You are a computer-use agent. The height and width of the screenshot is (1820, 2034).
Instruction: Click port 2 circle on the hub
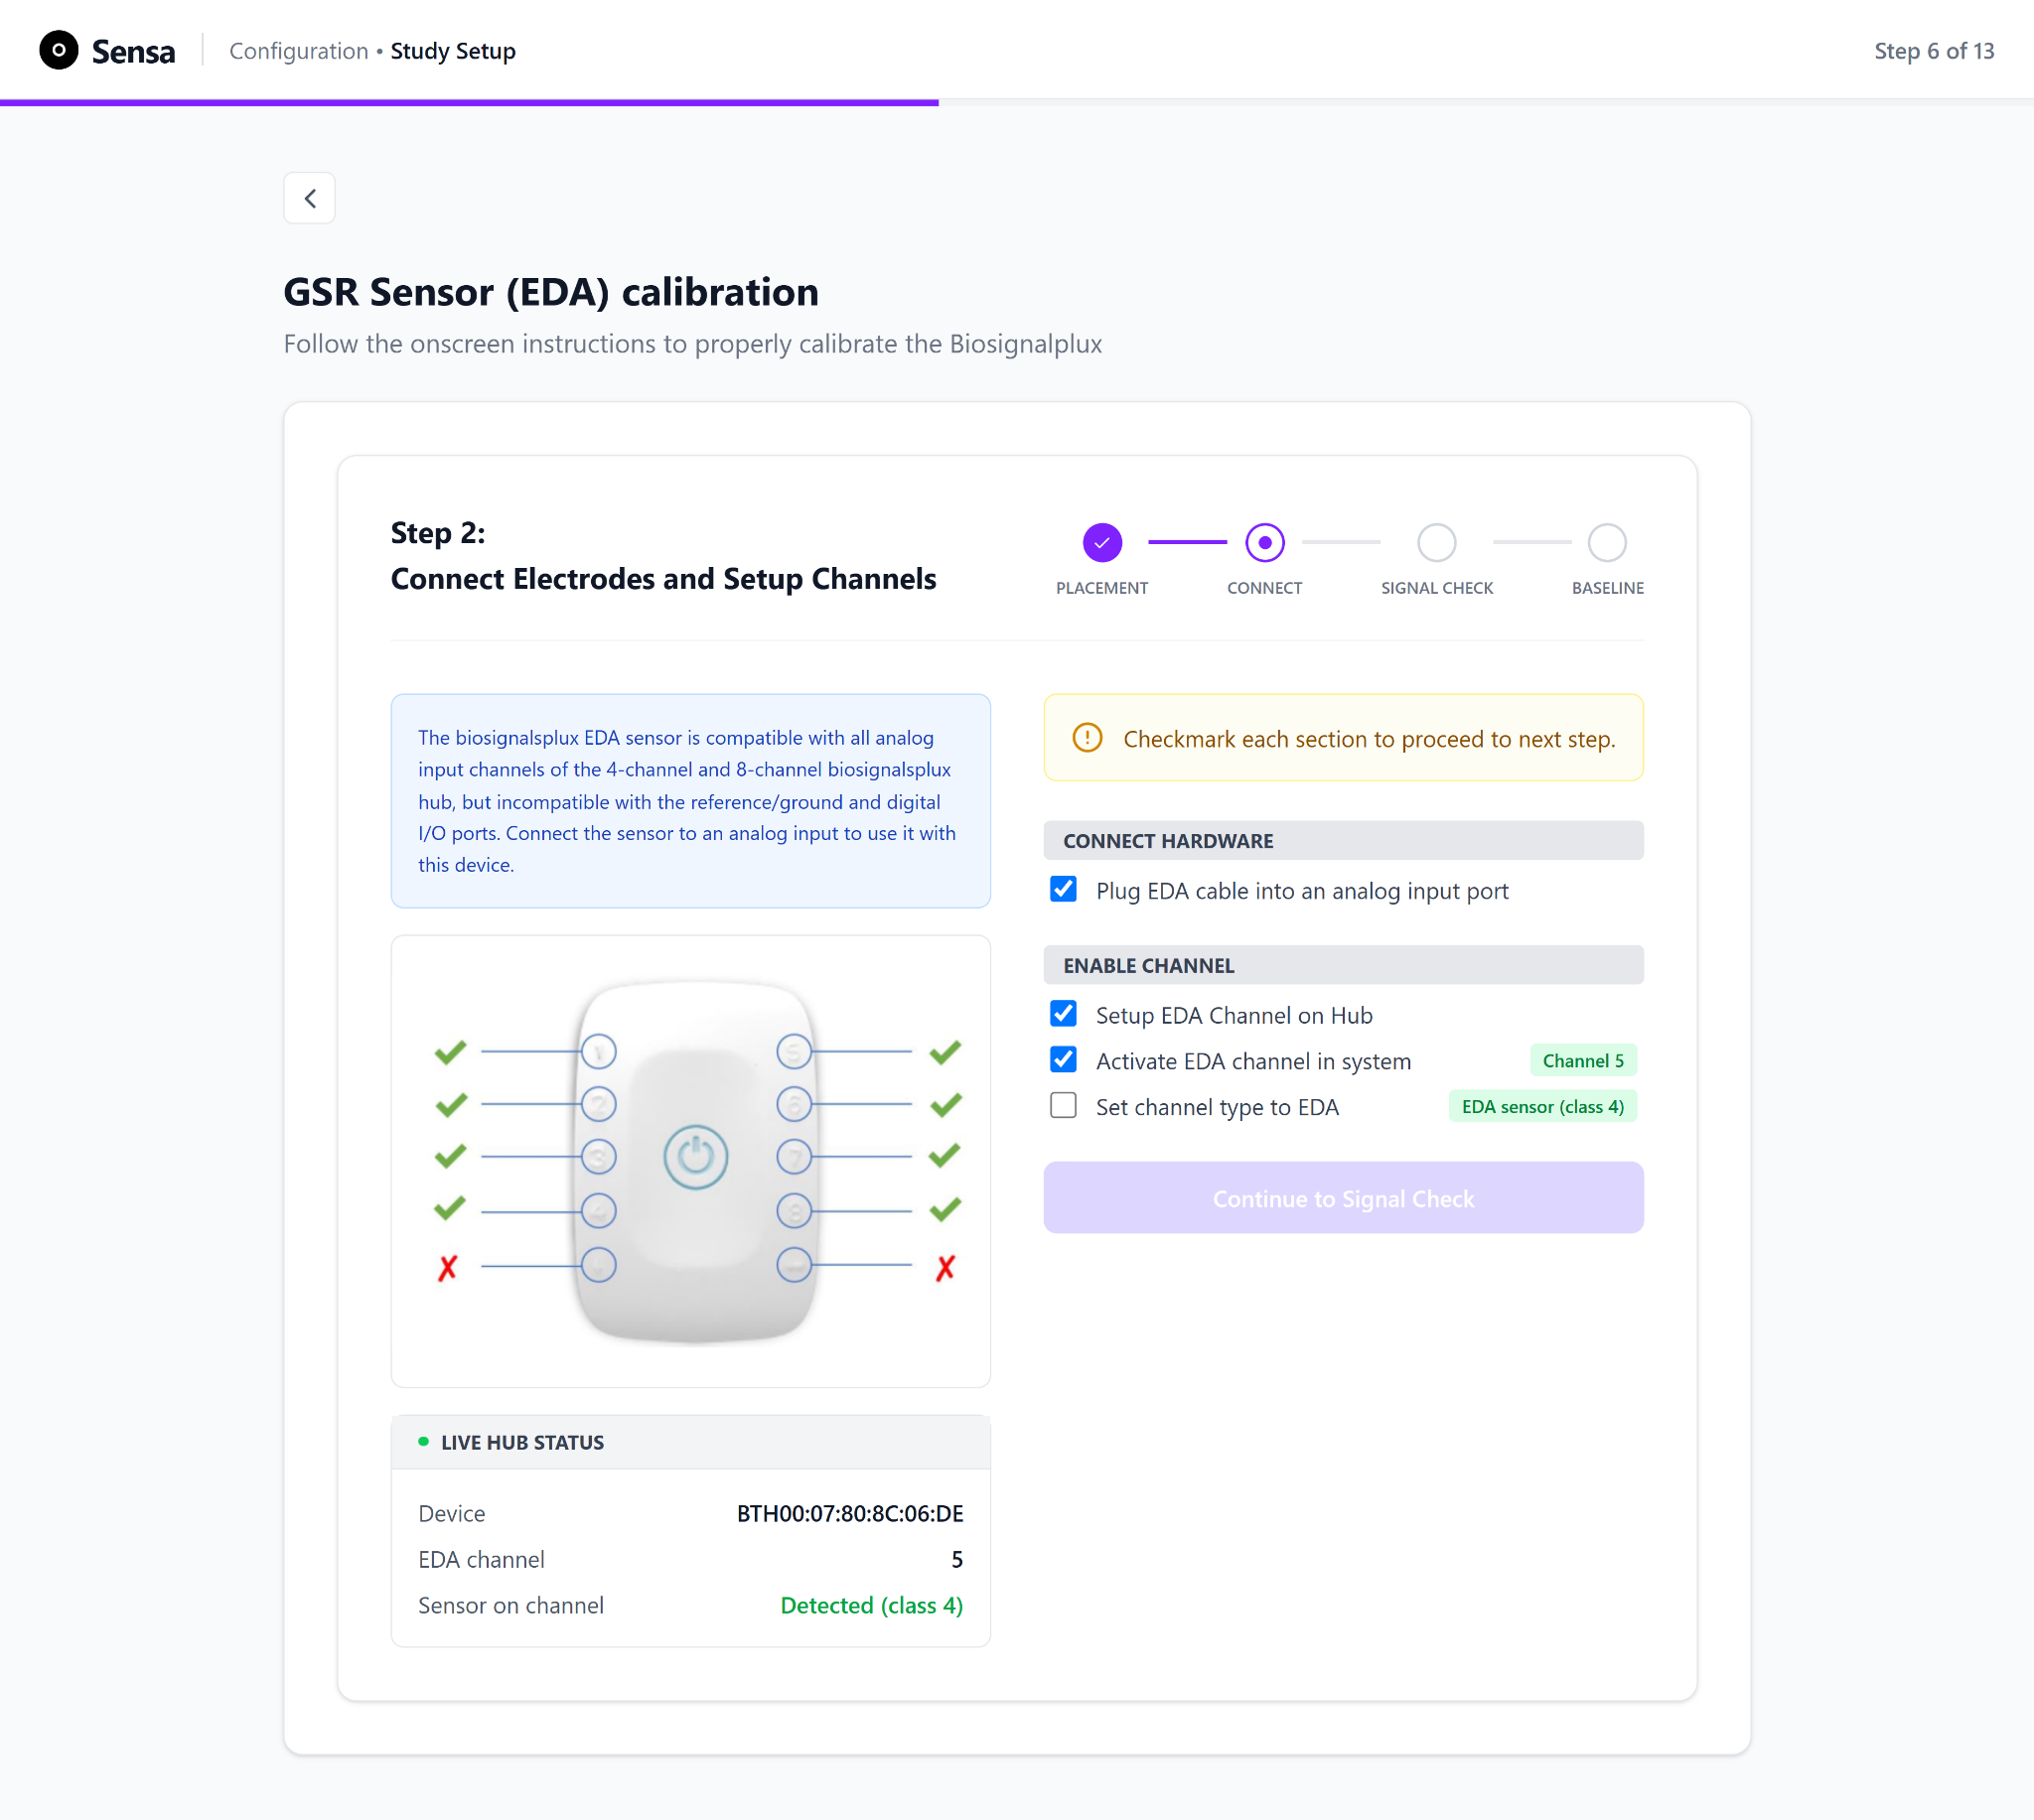pos(599,1105)
